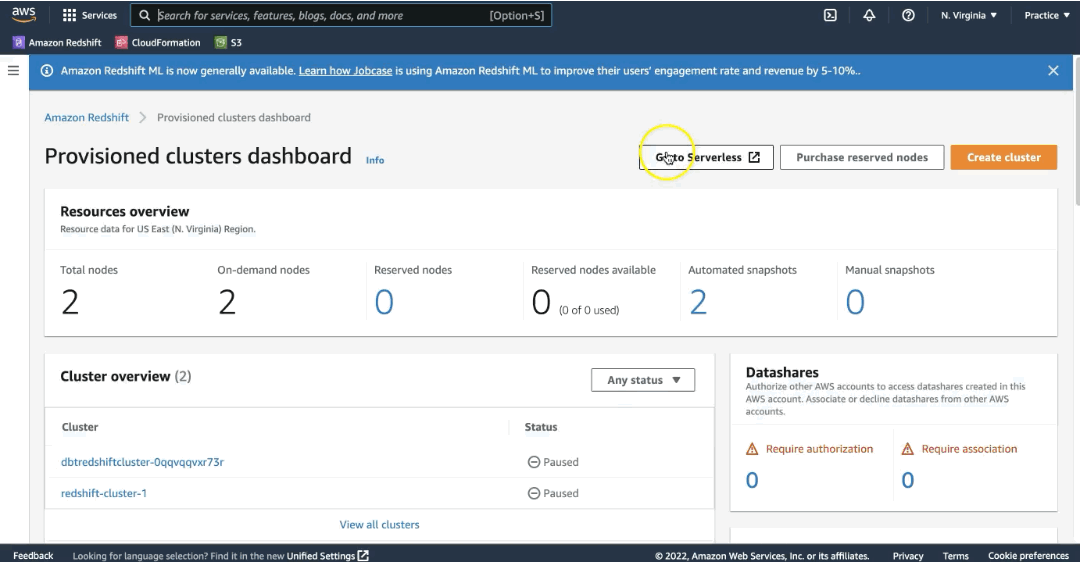
Task: Open the Services grid menu
Action: [90, 15]
